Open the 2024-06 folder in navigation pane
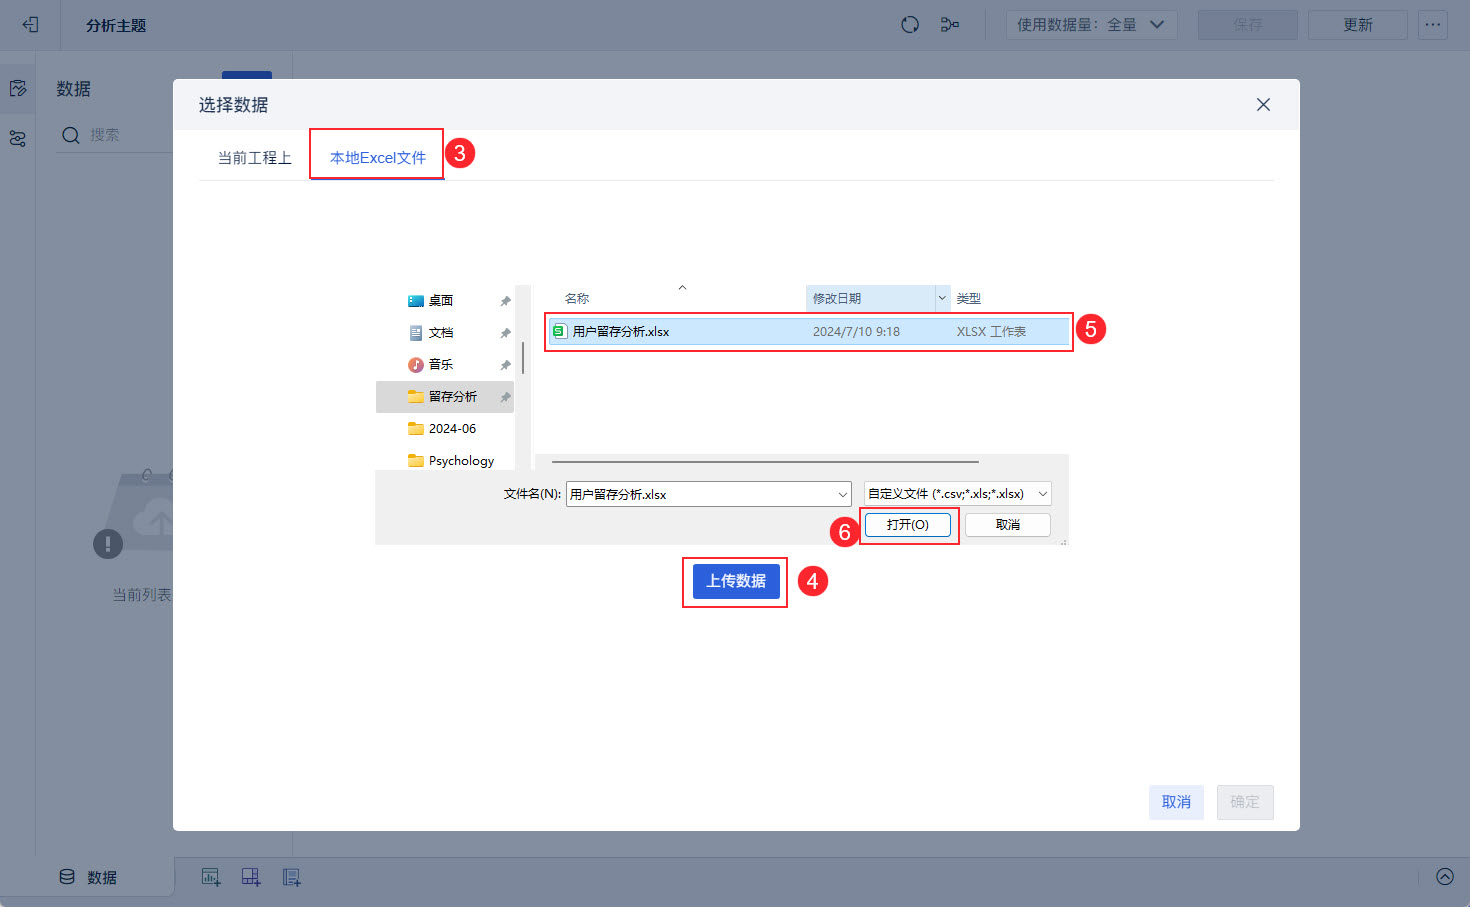This screenshot has width=1470, height=907. click(x=442, y=429)
